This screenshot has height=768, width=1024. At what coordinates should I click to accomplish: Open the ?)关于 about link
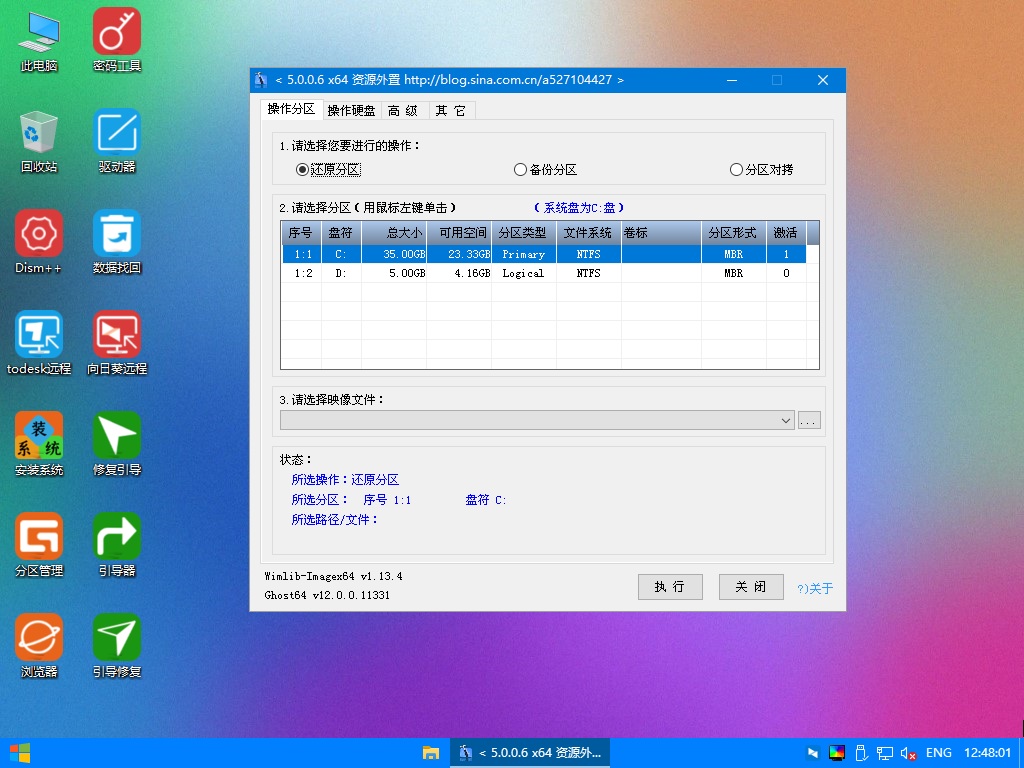815,588
